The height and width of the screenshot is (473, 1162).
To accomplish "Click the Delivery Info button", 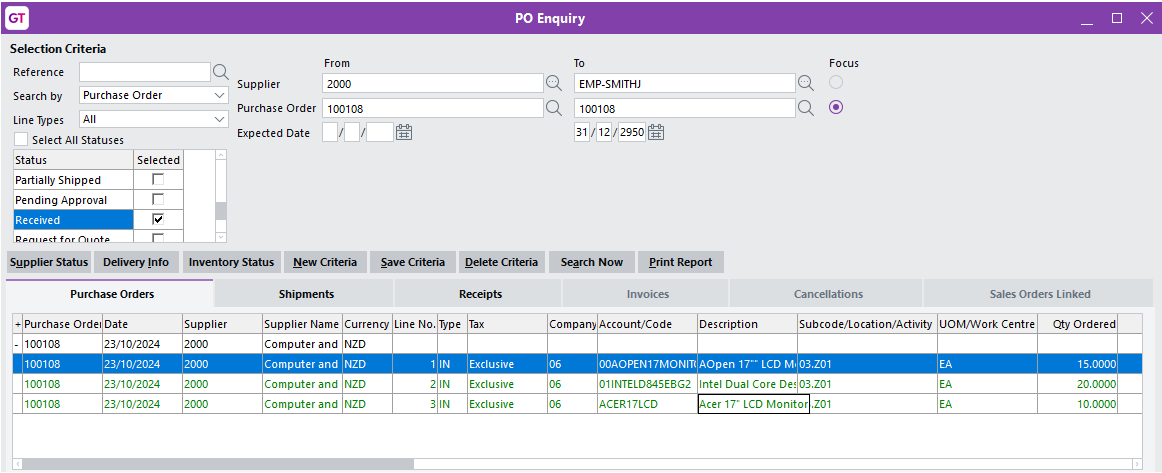I will click(x=136, y=262).
